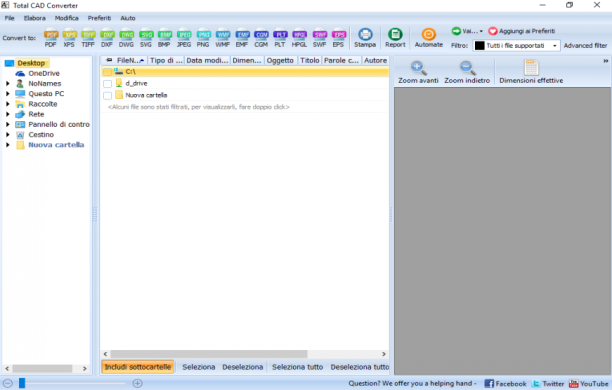Image resolution: width=612 pixels, height=390 pixels.
Task: Convert to SVG icon
Action: point(146,38)
